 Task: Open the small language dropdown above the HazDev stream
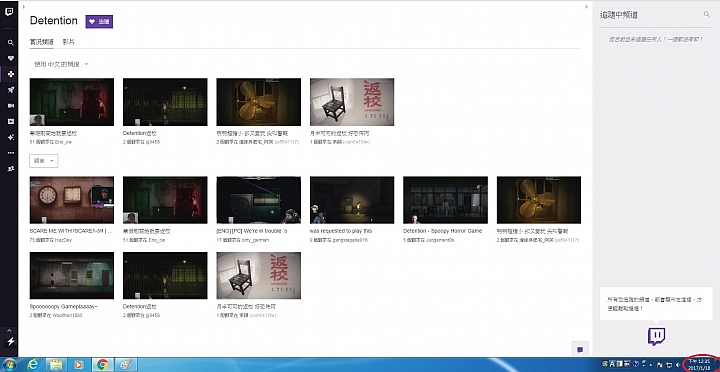tap(44, 161)
